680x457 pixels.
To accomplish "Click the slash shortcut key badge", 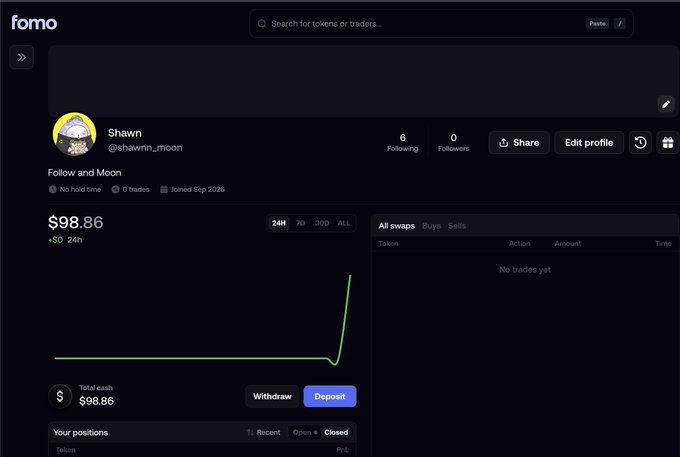I will pyautogui.click(x=620, y=23).
